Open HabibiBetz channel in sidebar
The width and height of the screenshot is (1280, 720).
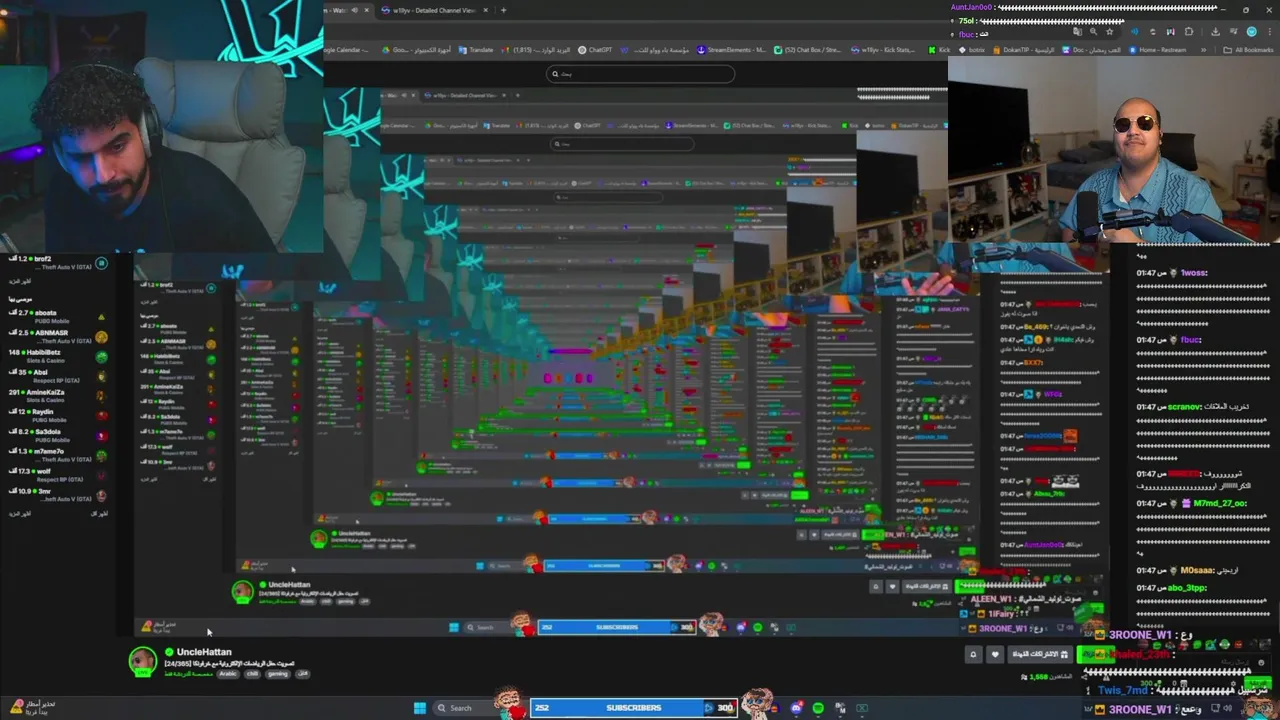click(58, 356)
